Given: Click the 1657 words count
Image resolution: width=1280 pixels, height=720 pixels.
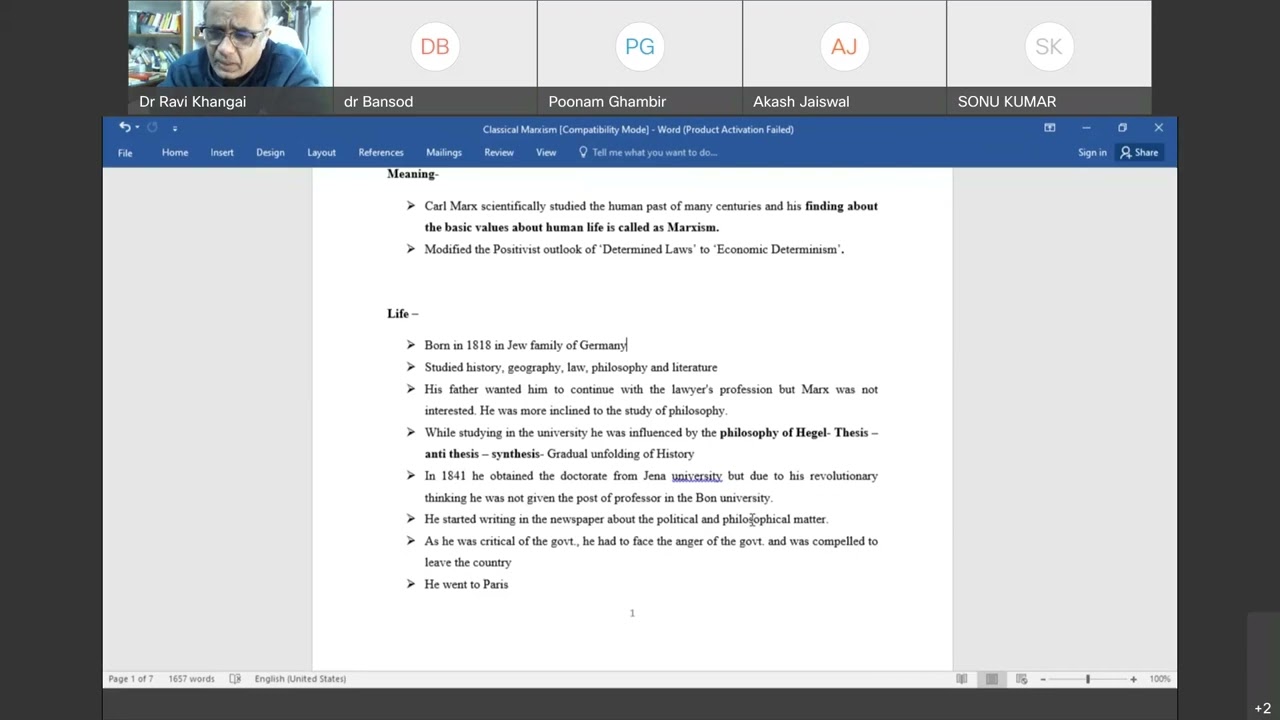Looking at the screenshot, I should tap(191, 679).
